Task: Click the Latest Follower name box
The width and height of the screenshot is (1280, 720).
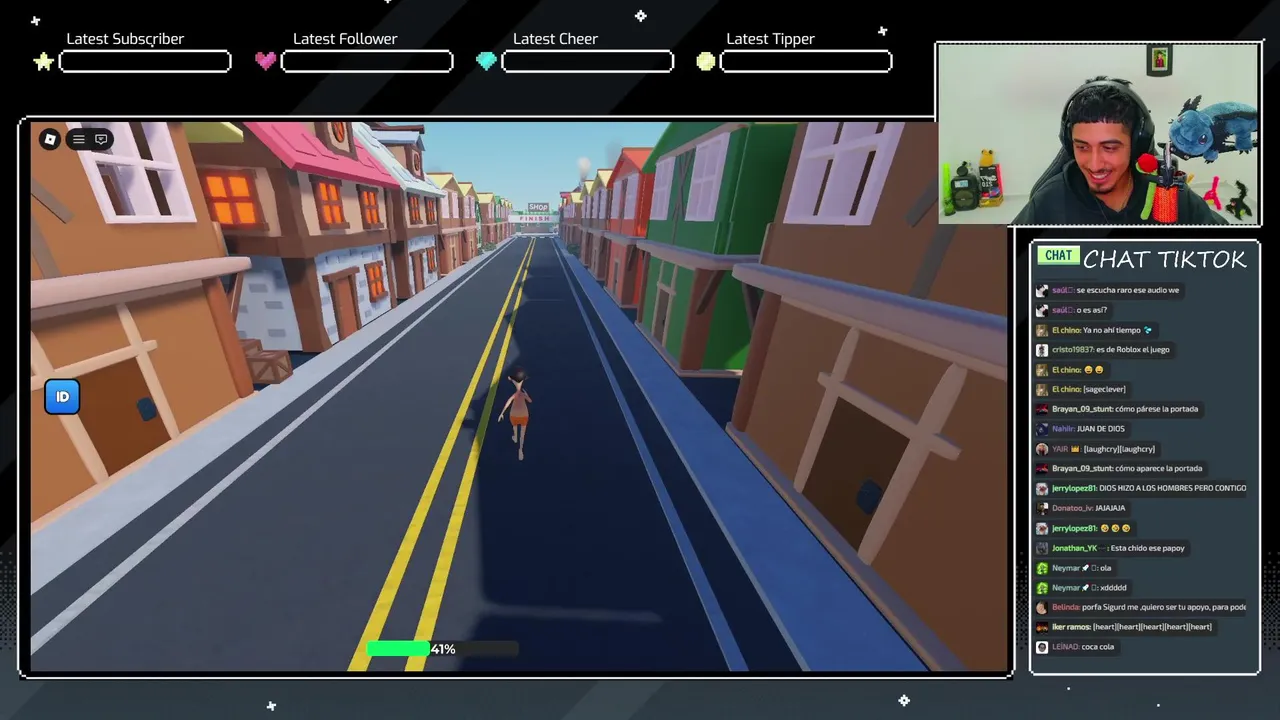Action: click(367, 62)
